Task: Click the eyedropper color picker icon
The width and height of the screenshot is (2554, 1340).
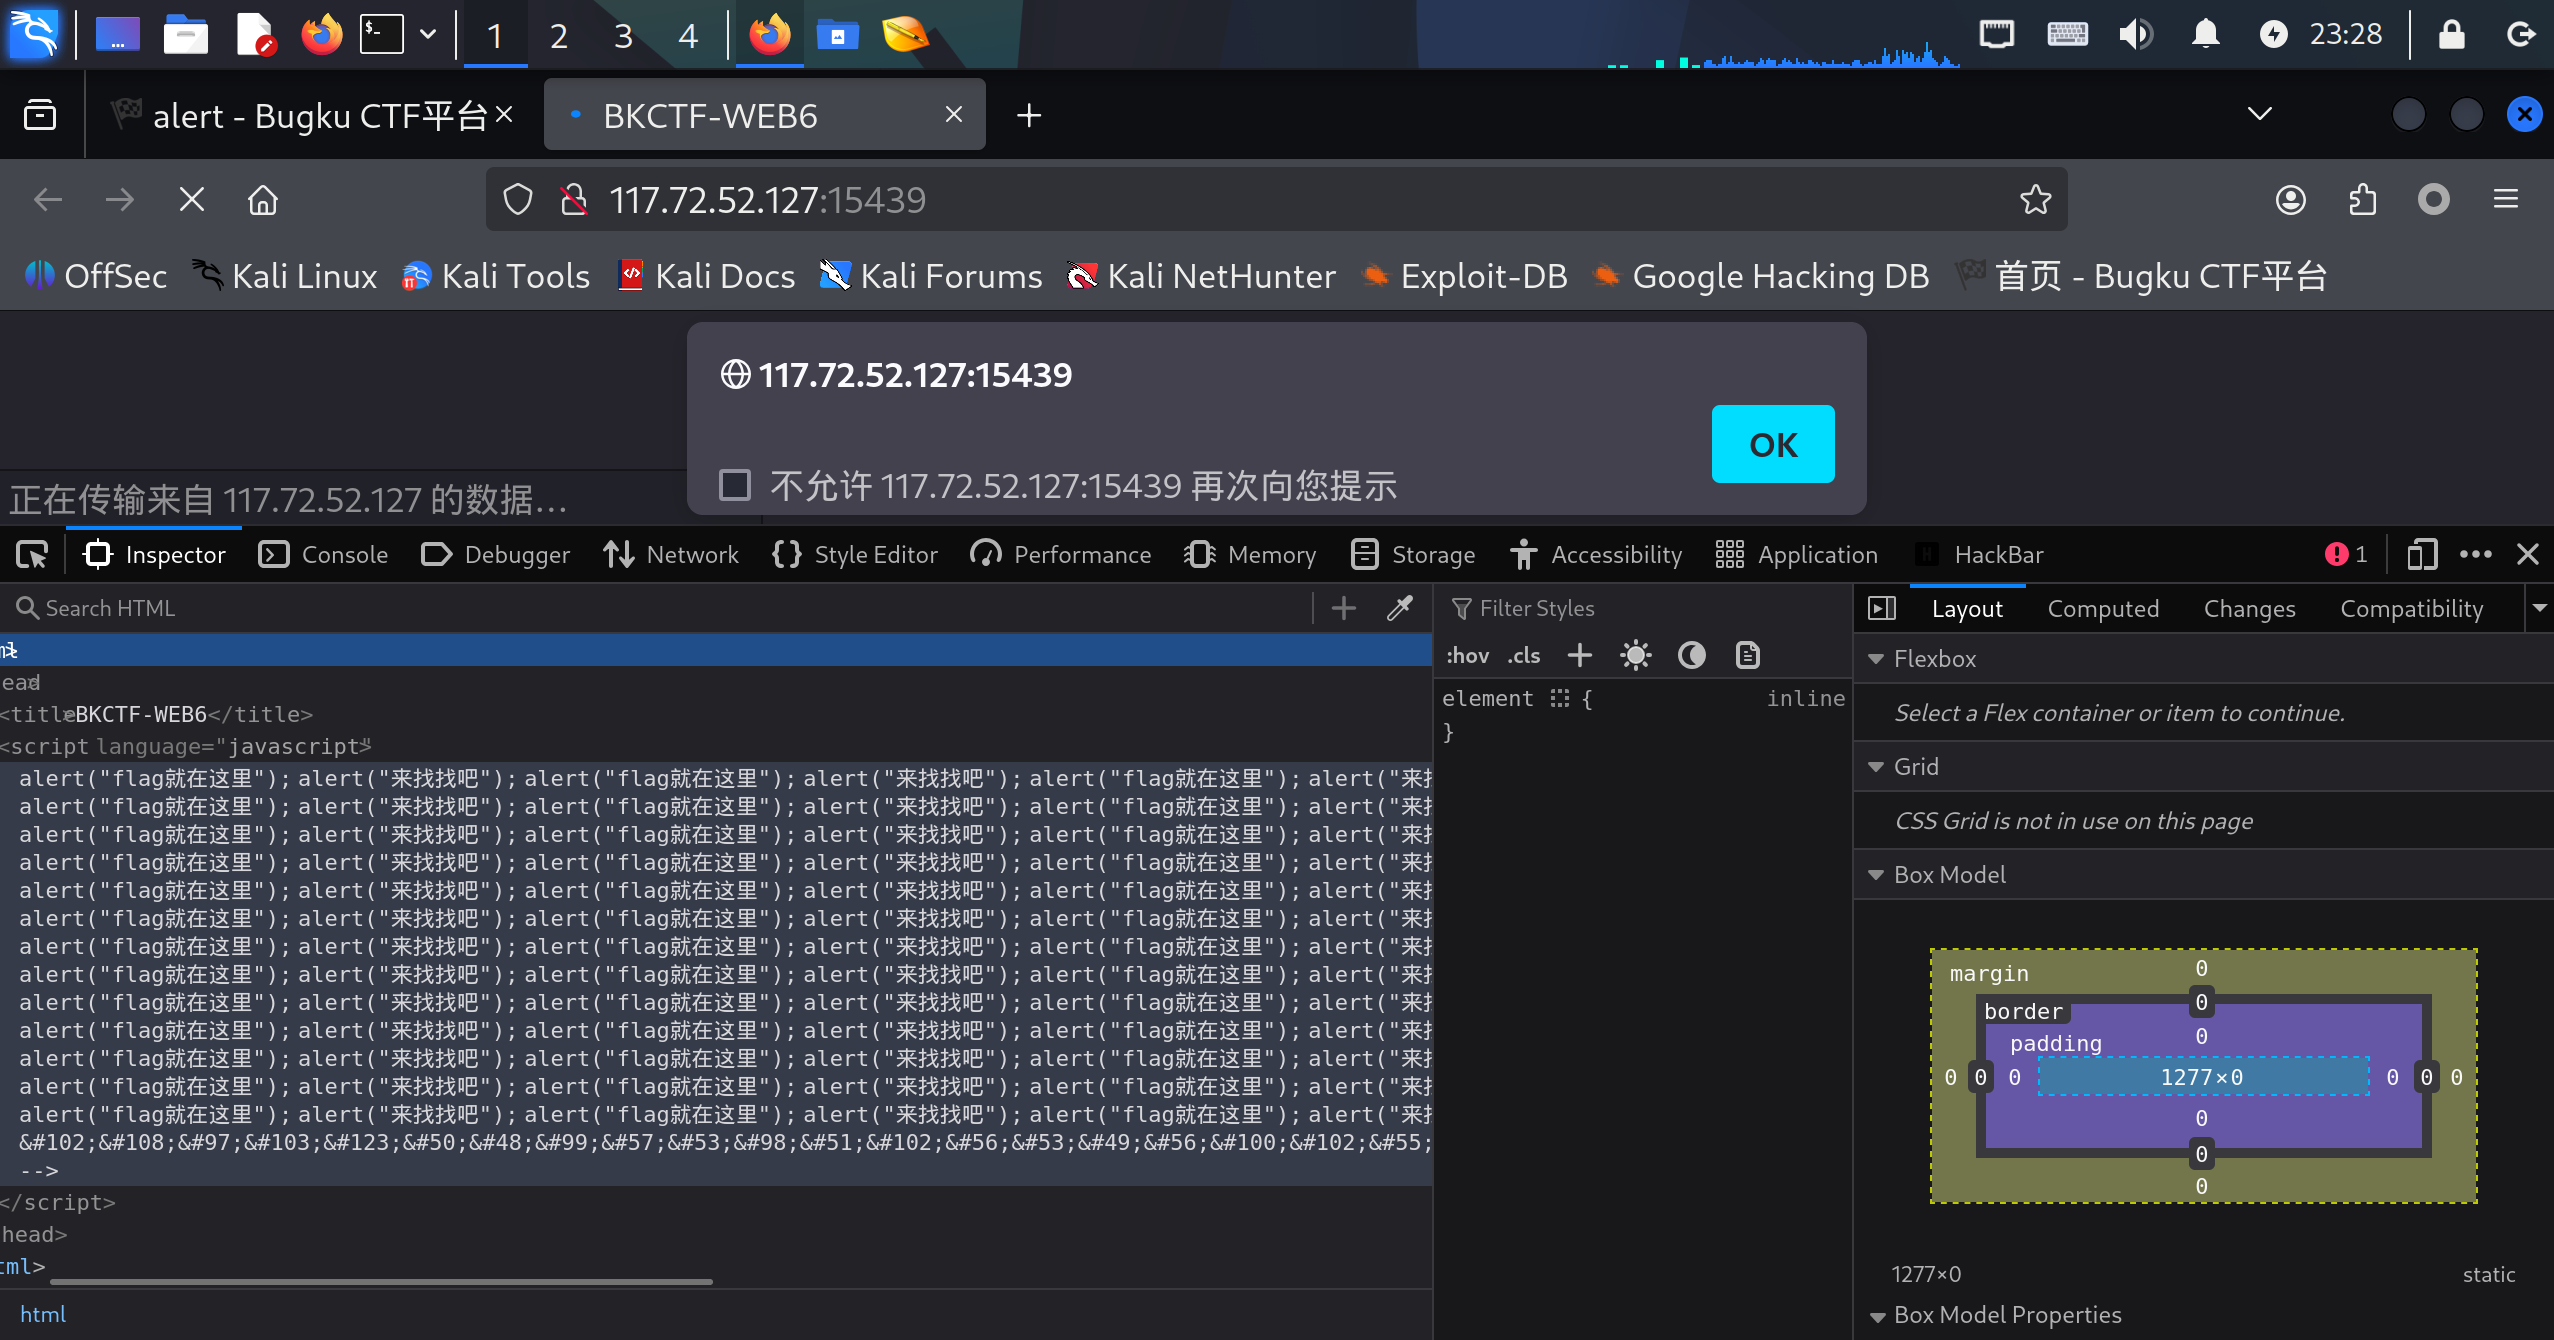Action: tap(1400, 608)
